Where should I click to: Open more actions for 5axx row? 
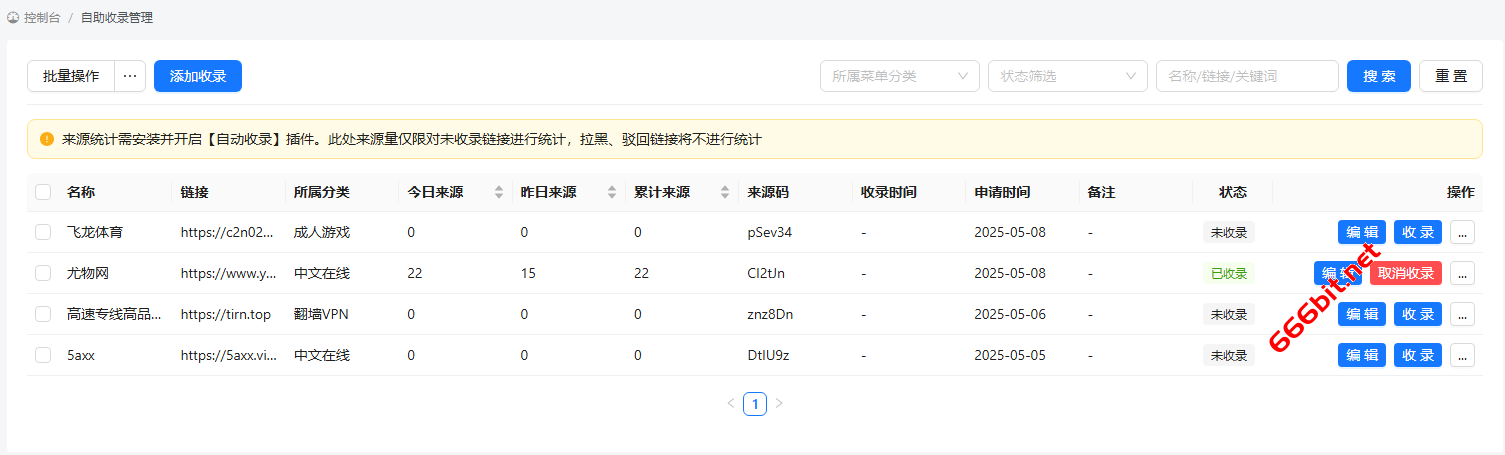pyautogui.click(x=1462, y=355)
